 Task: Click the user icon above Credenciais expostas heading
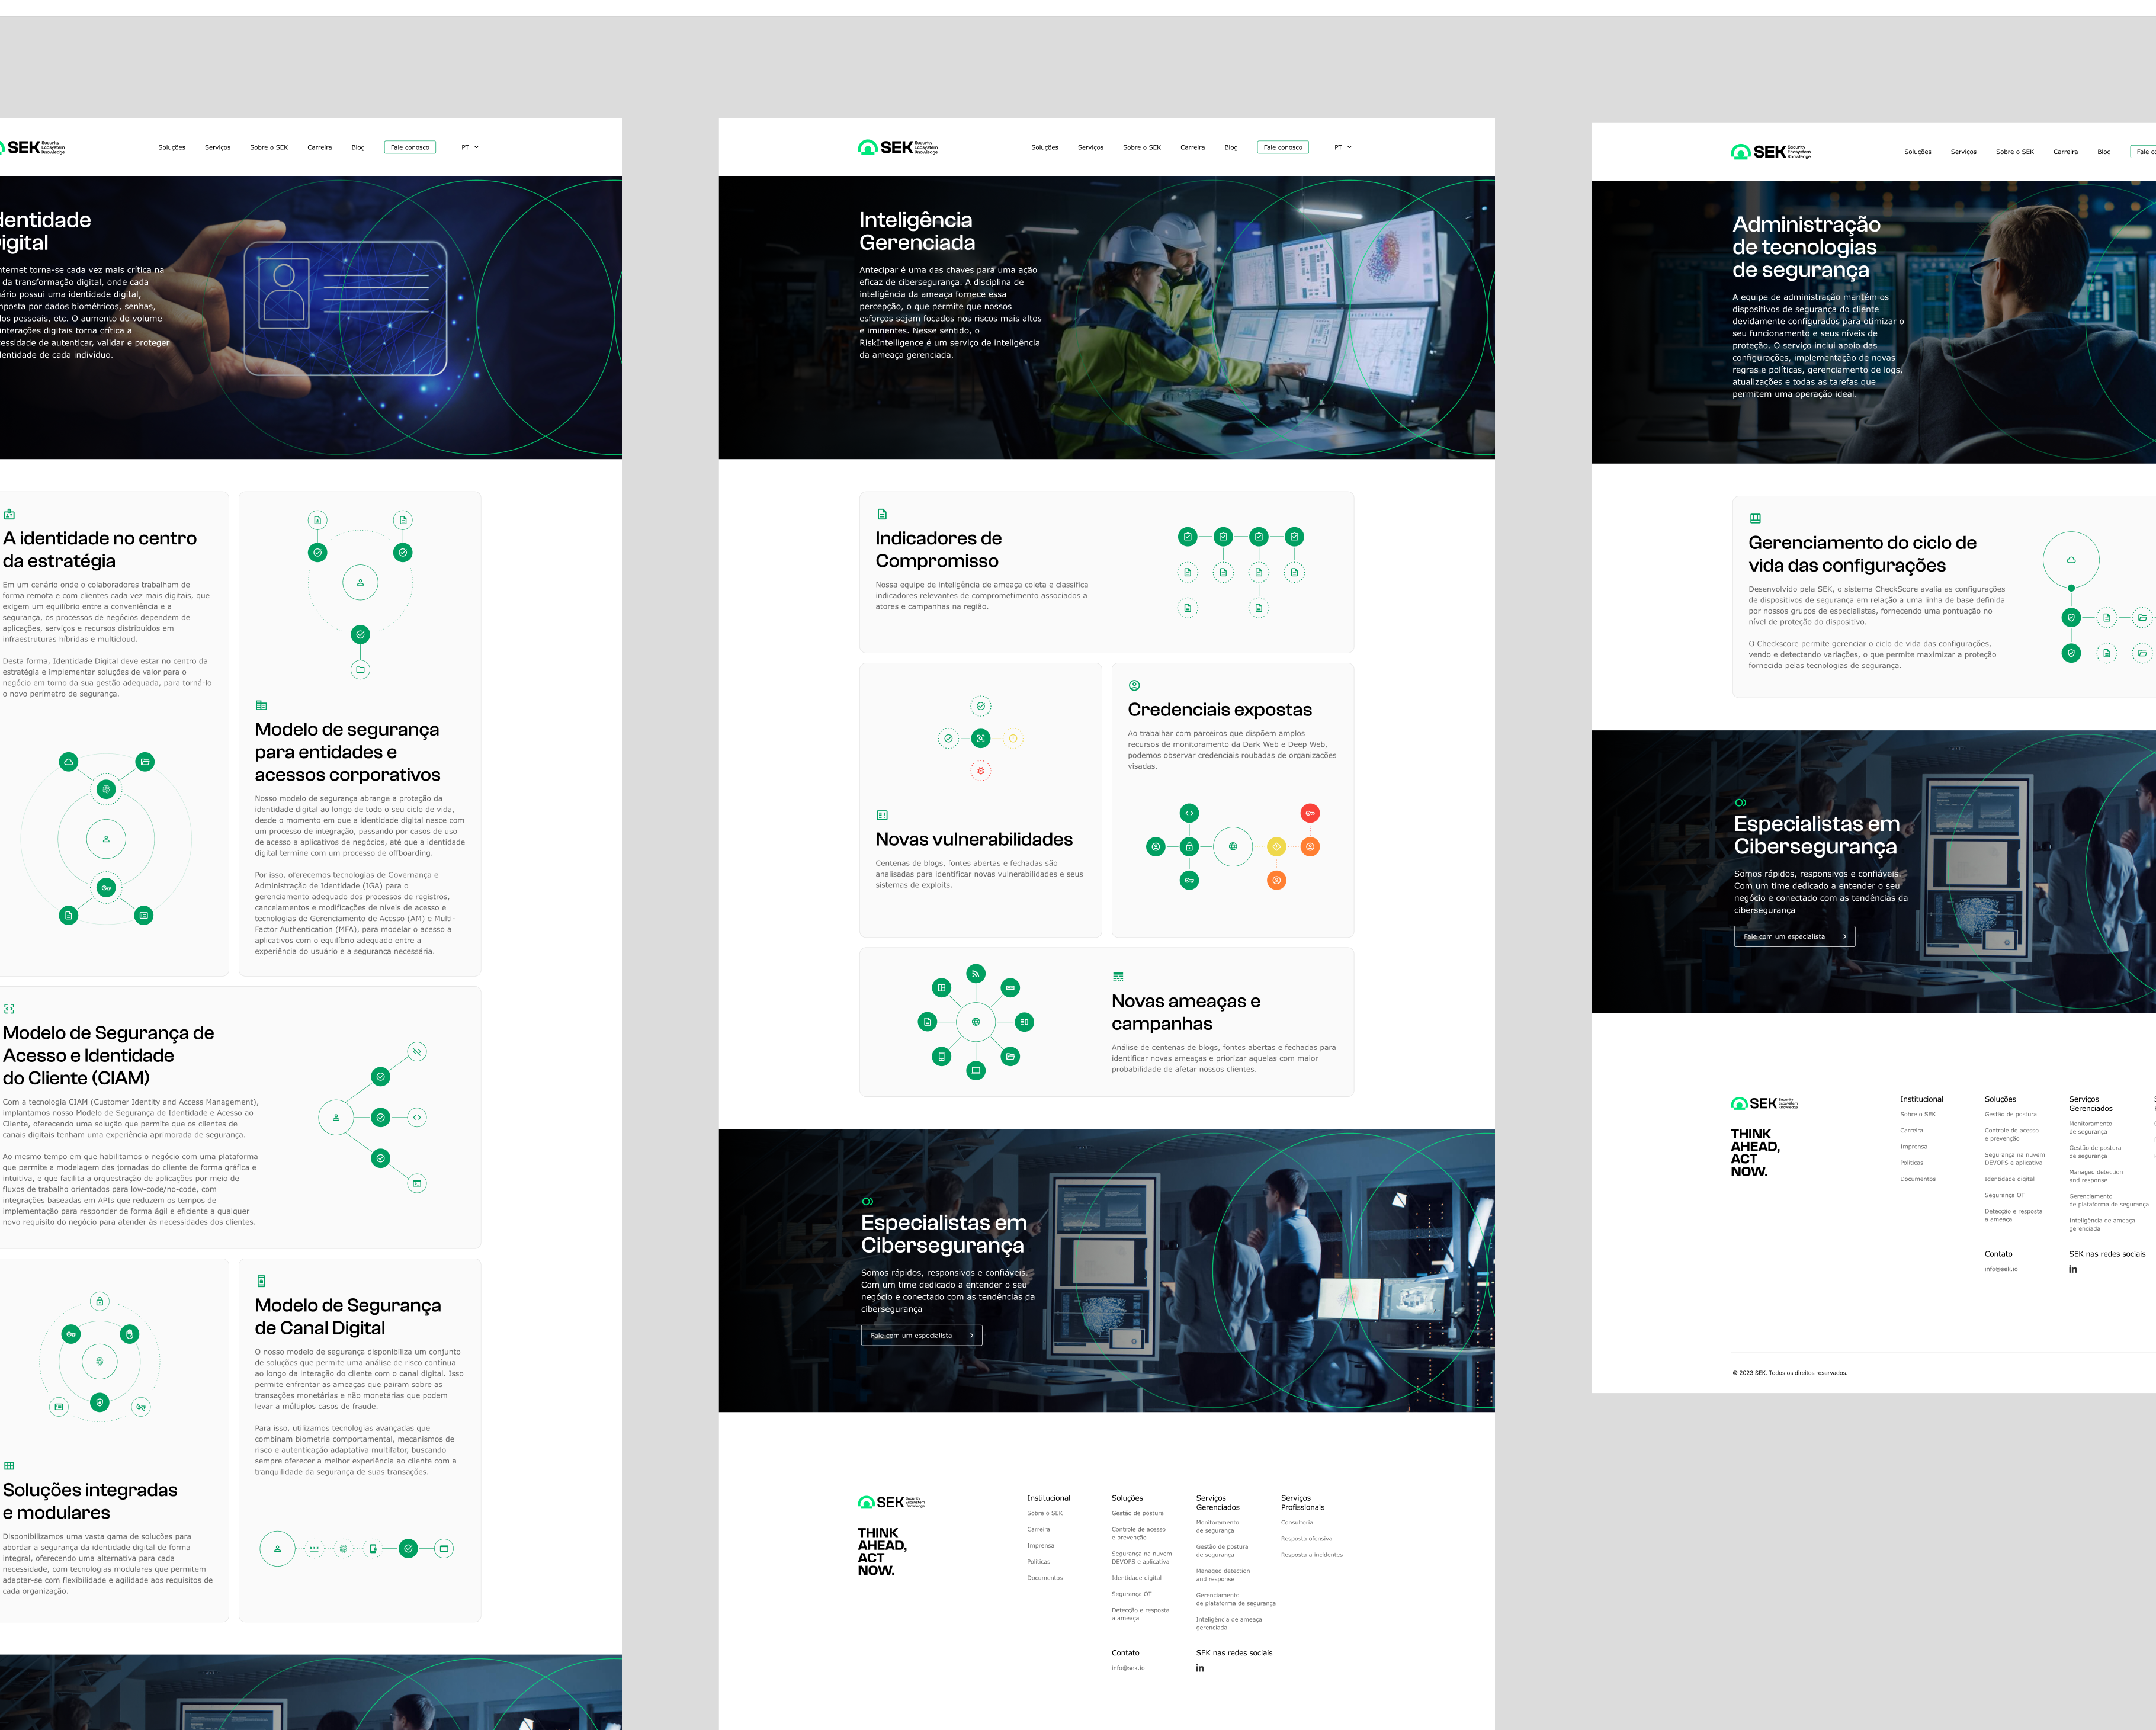(x=1134, y=686)
